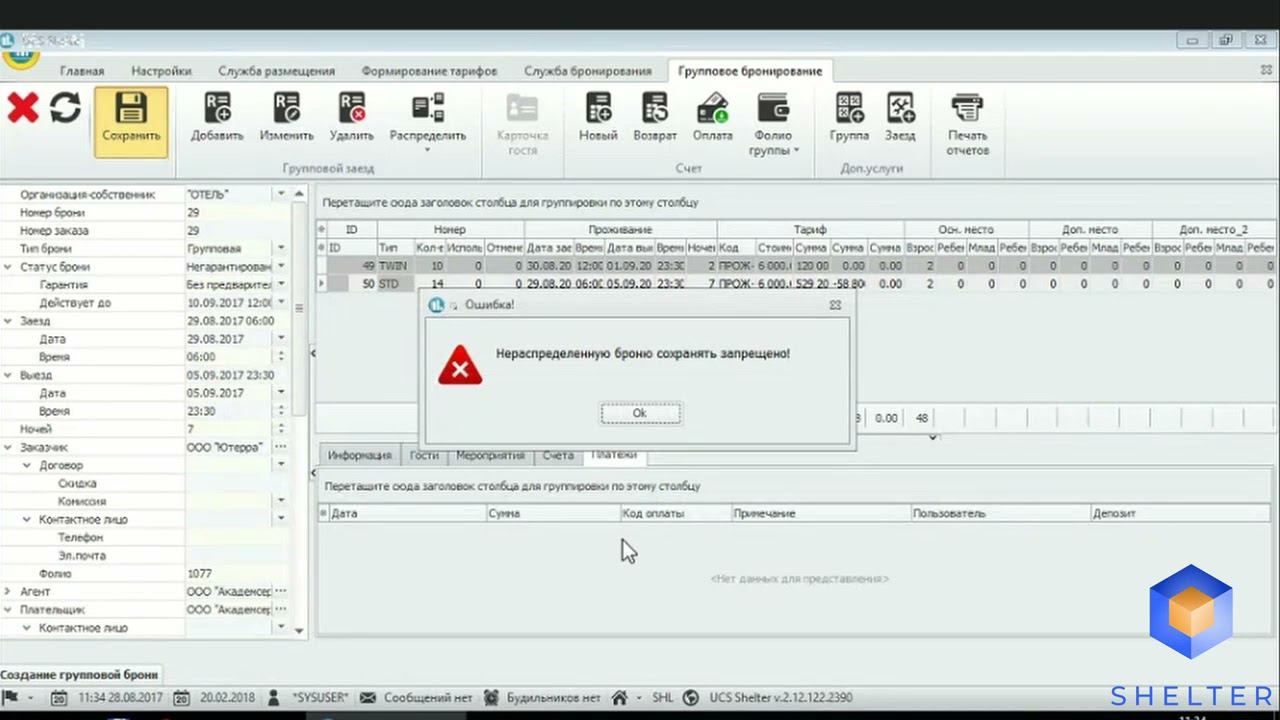Click the calendar icon near 20.02.2018
This screenshot has height=720, width=1280.
pos(182,697)
